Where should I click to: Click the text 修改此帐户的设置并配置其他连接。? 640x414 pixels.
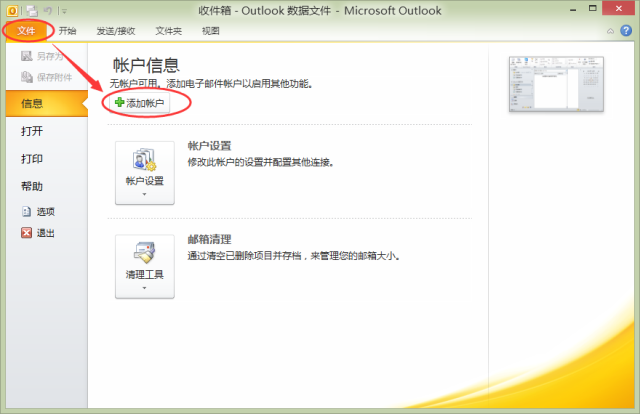point(261,162)
